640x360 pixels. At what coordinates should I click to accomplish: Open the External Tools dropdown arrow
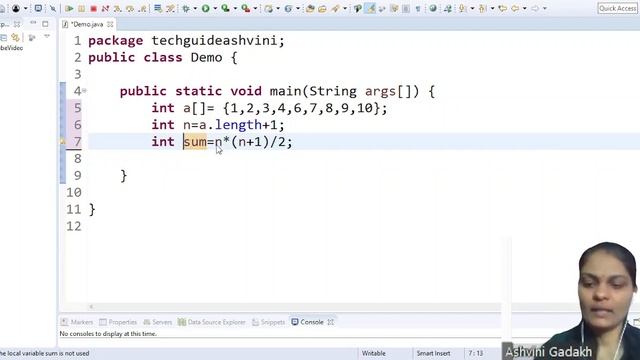coord(255,8)
